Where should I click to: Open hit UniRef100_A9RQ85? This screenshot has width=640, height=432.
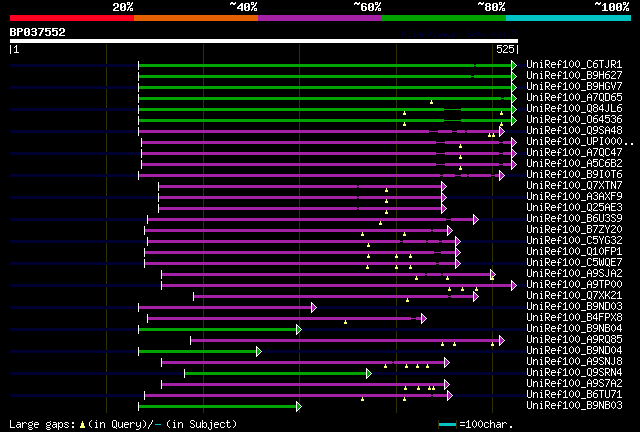click(x=574, y=340)
